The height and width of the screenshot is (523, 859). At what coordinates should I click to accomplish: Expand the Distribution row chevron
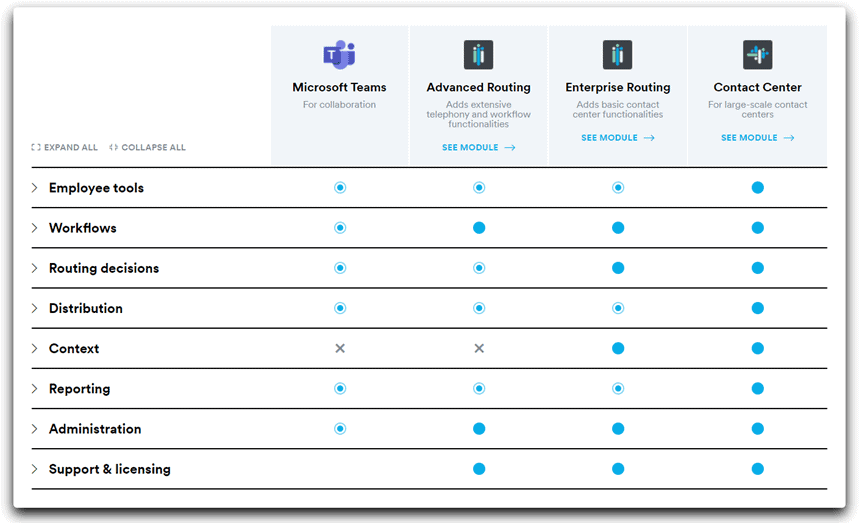tap(35, 308)
